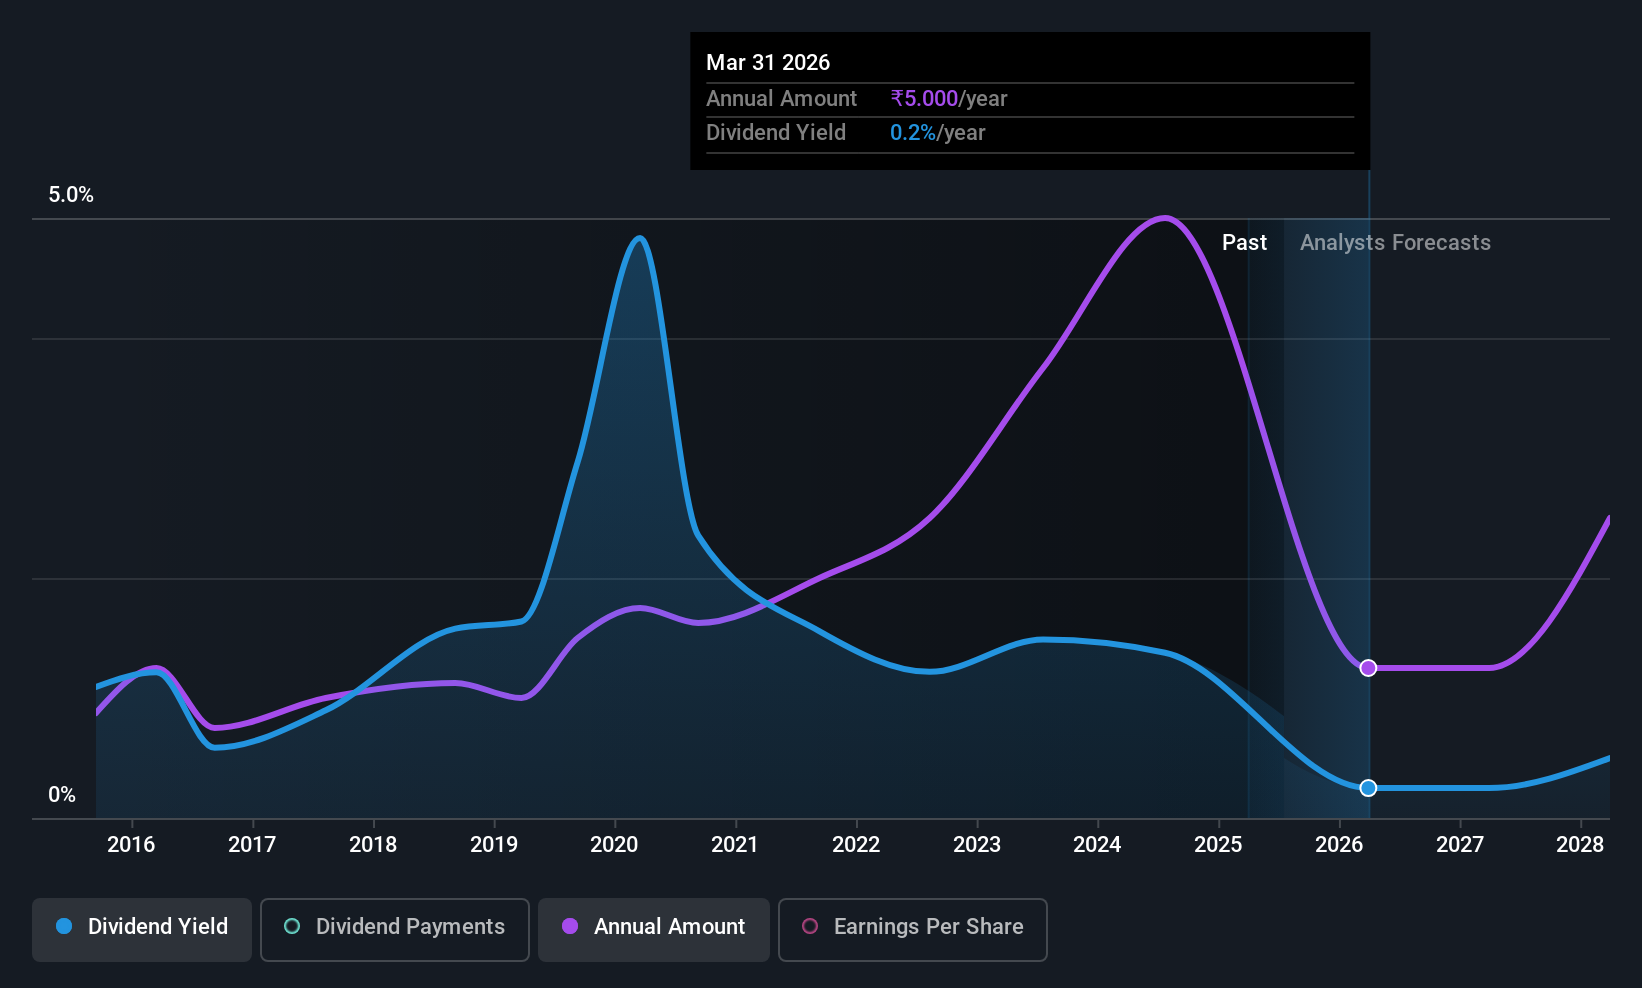Image resolution: width=1642 pixels, height=988 pixels.
Task: Enable the Earnings Per Share series
Action: point(913,929)
